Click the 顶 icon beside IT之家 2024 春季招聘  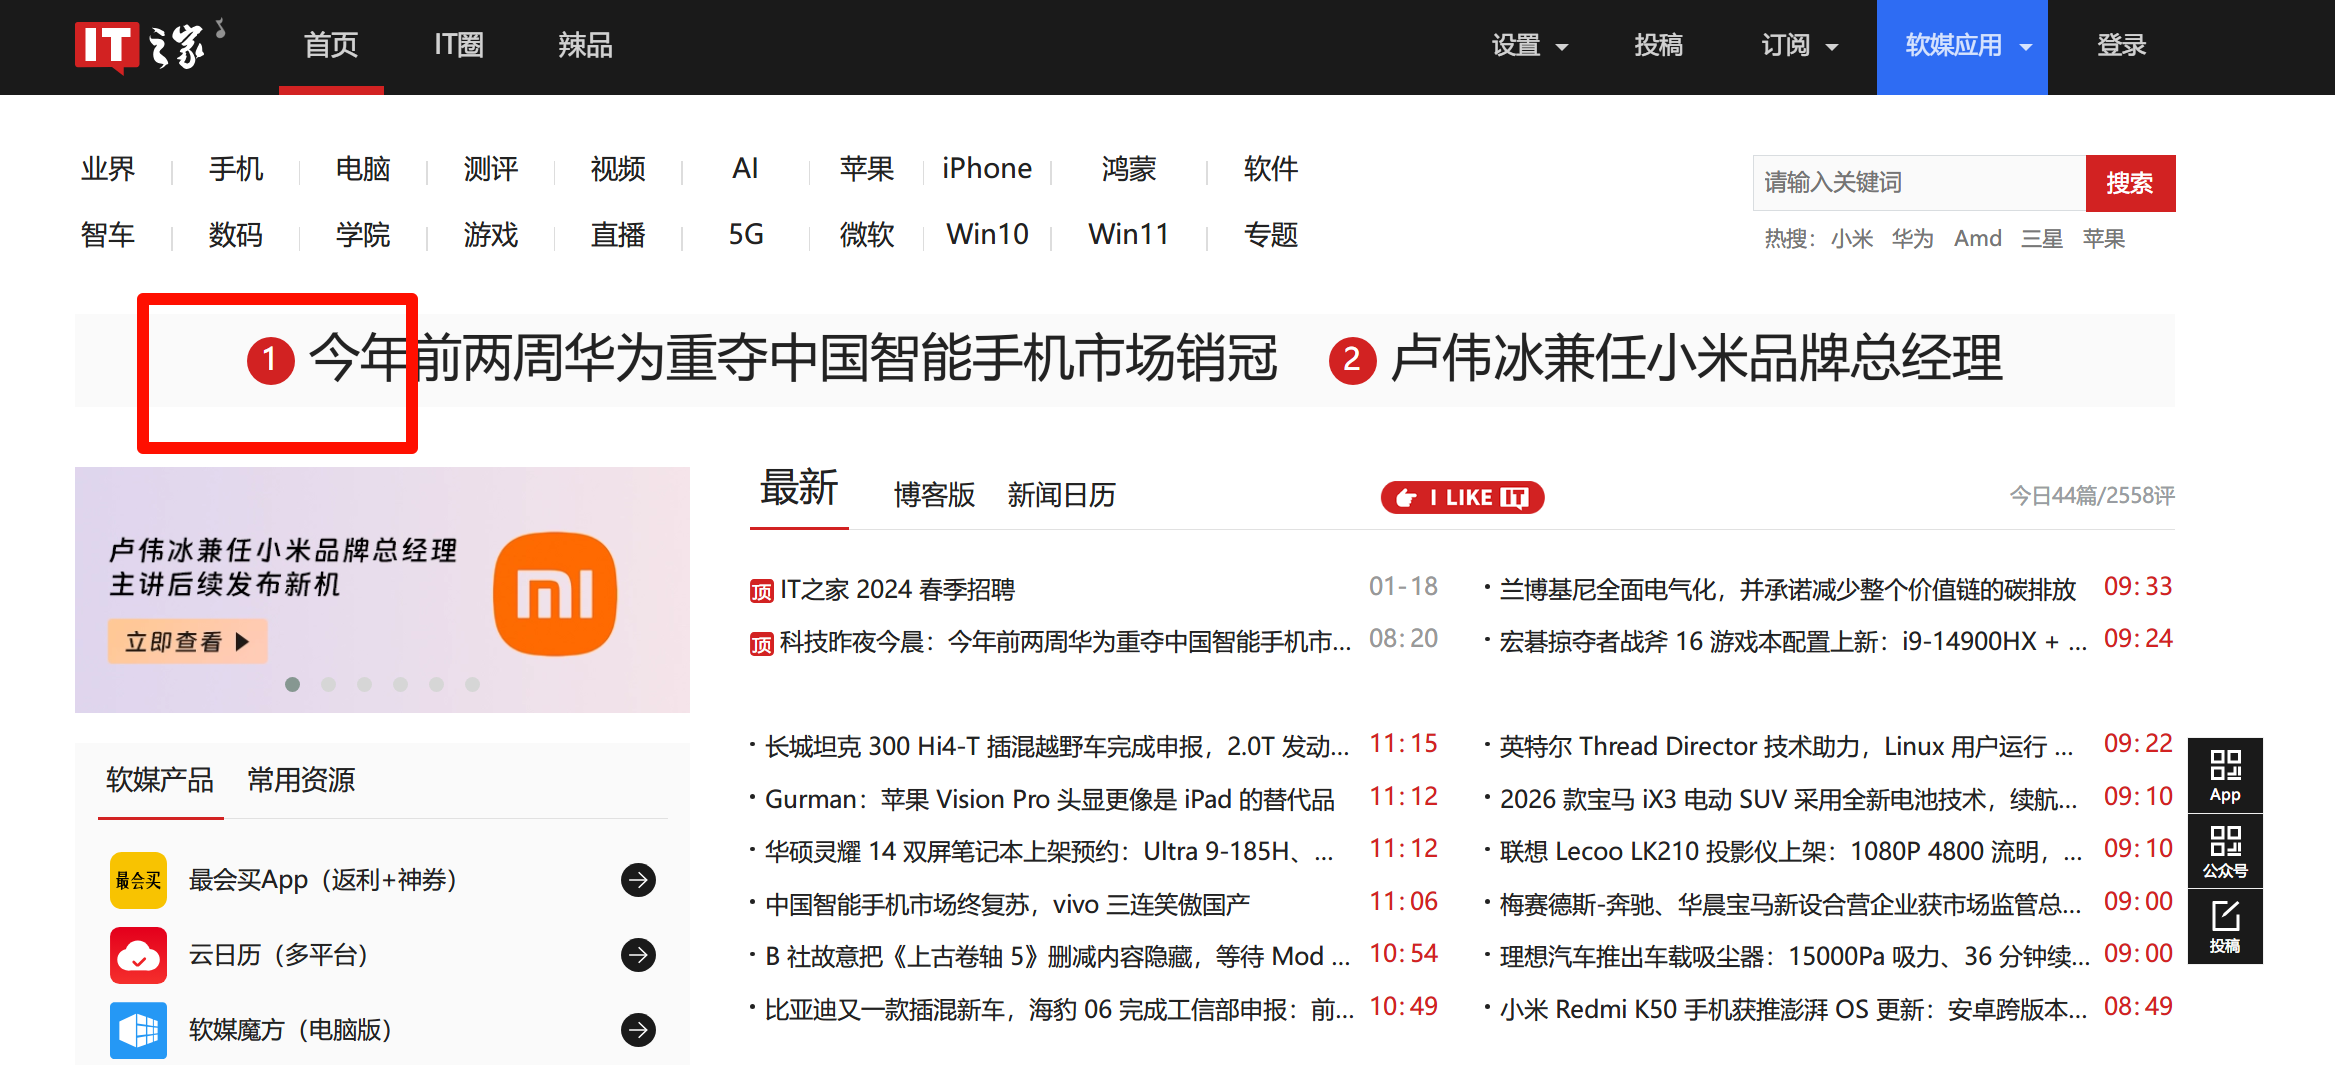point(761,591)
